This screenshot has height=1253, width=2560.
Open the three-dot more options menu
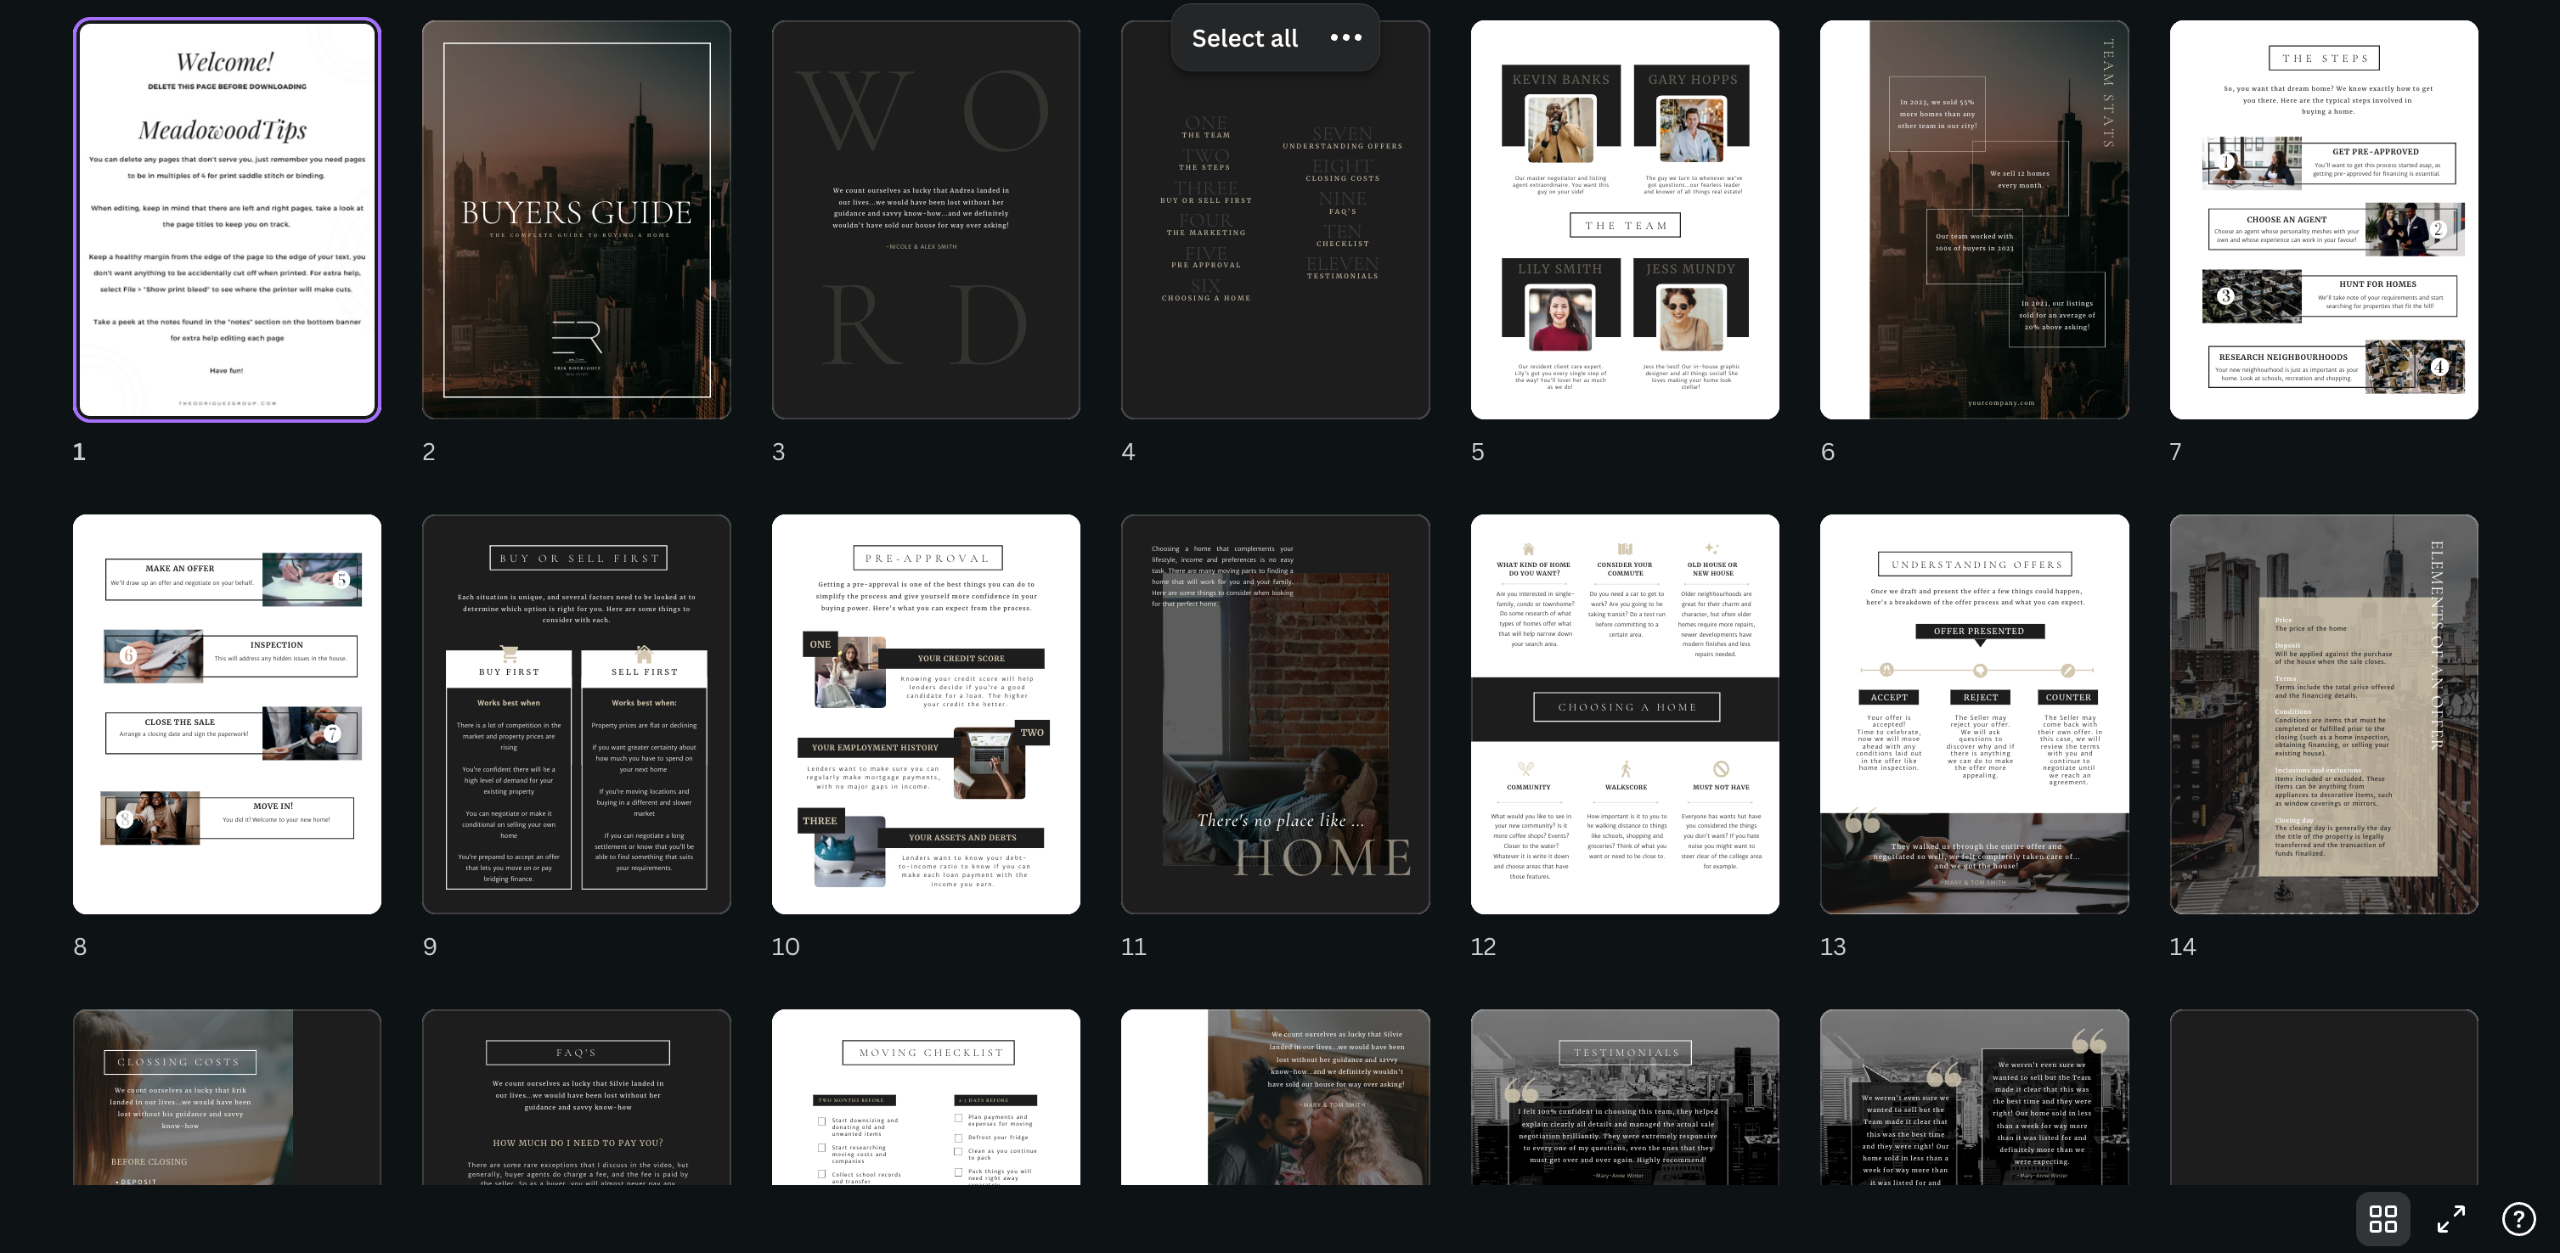[1346, 38]
